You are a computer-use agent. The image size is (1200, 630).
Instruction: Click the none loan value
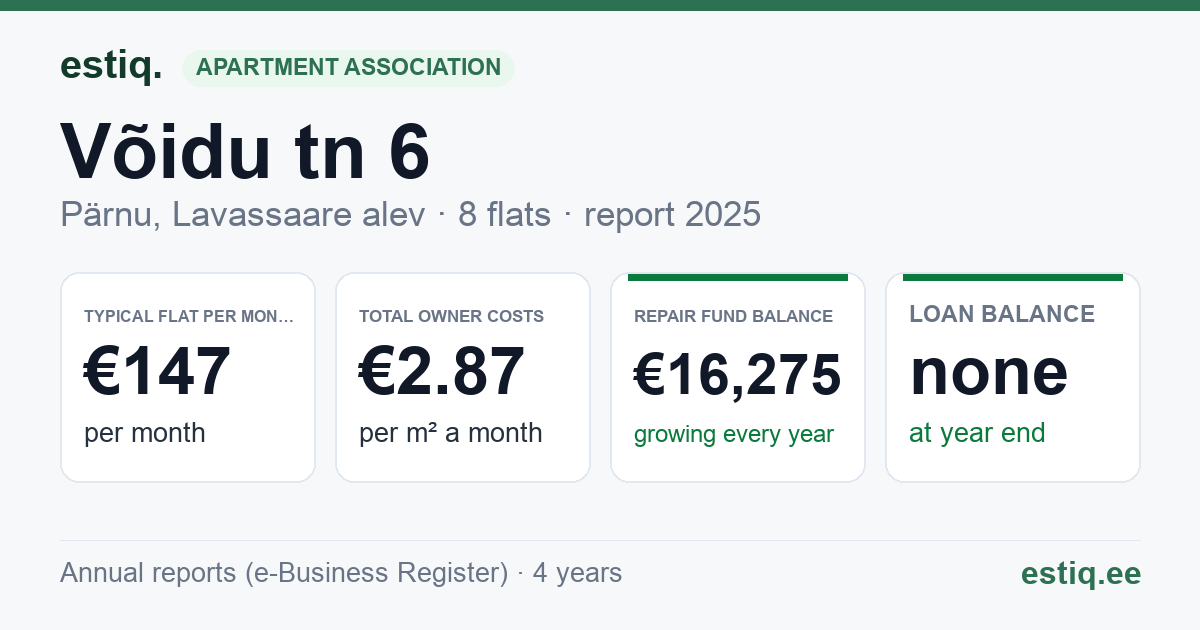pyautogui.click(x=989, y=371)
